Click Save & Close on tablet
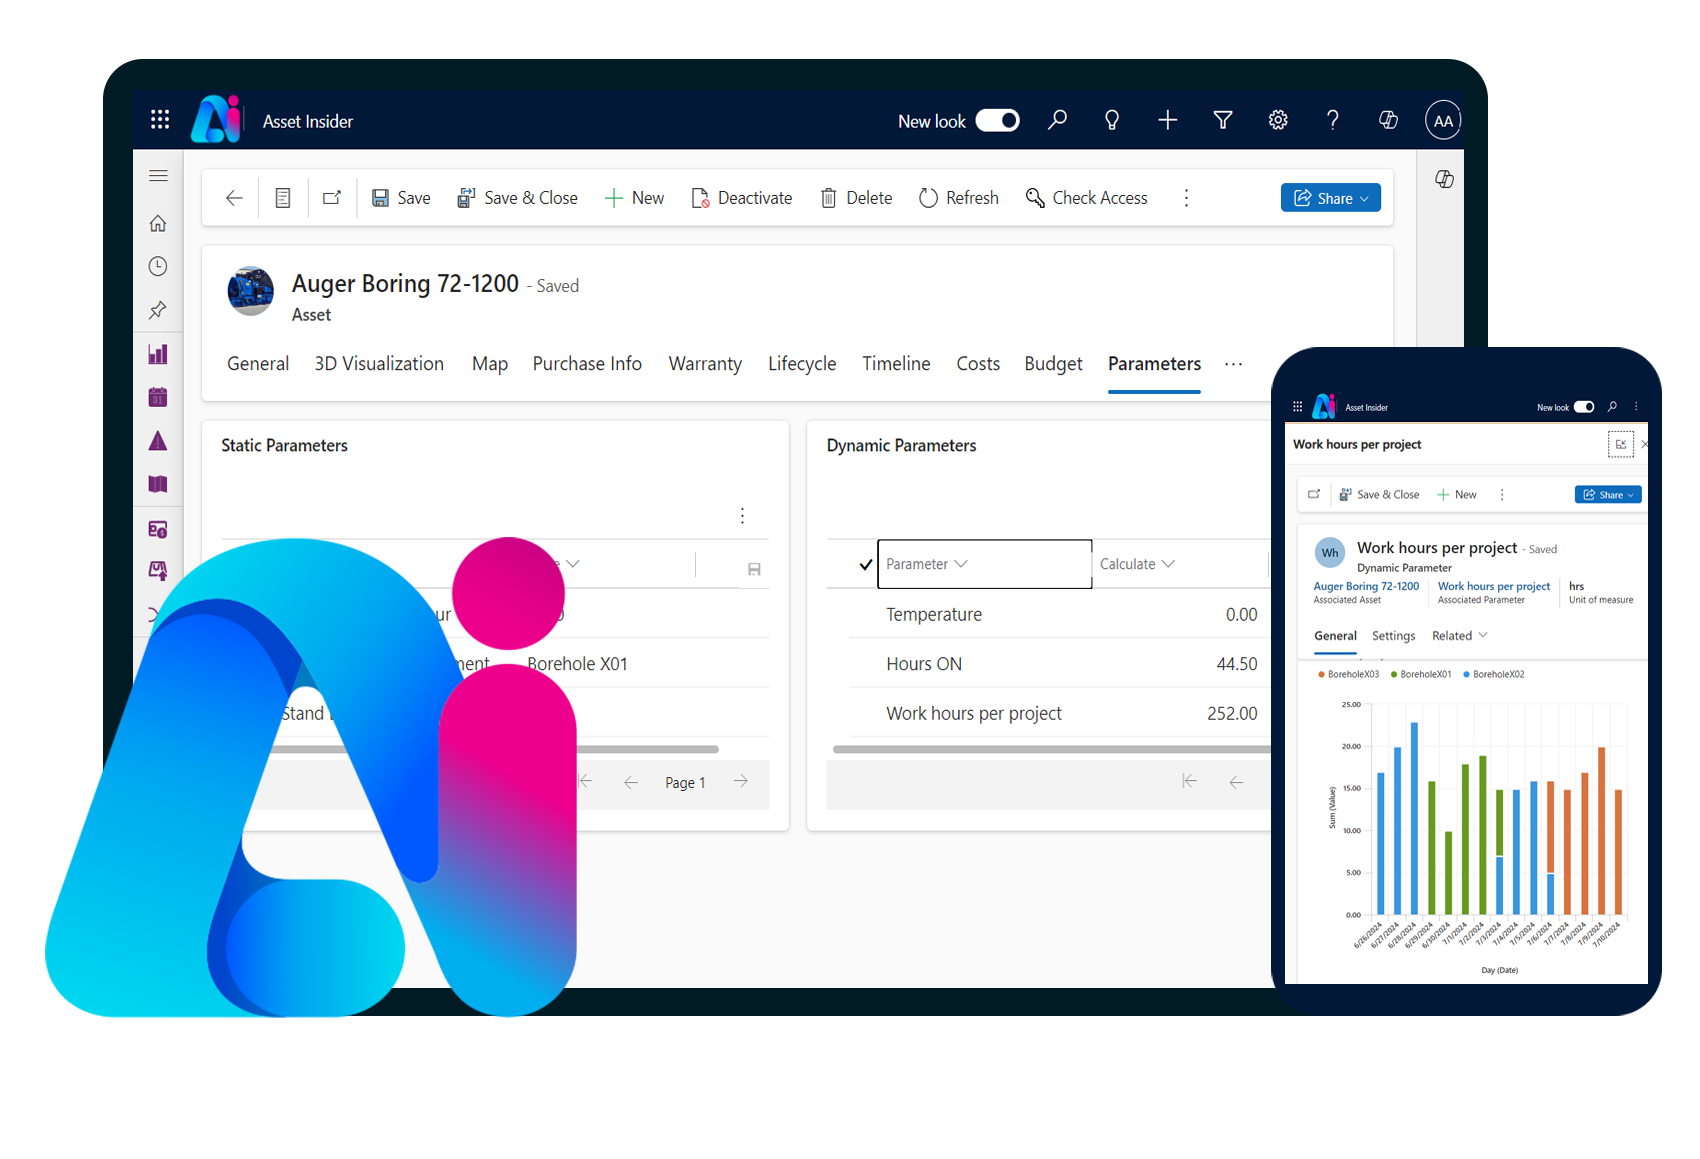Screen dimensions: 1700x1159 click(x=517, y=198)
